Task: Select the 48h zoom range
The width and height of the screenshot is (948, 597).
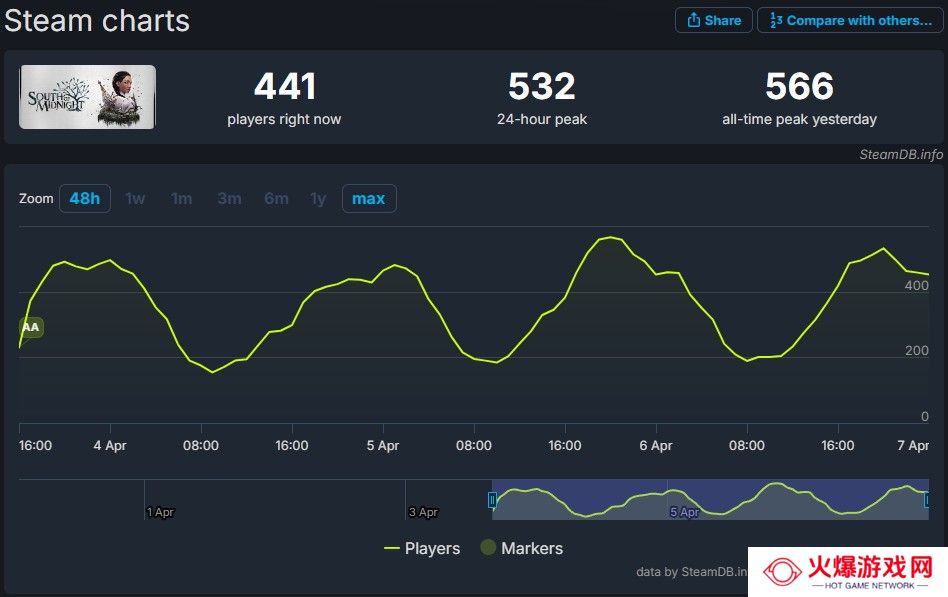Action: (x=85, y=198)
